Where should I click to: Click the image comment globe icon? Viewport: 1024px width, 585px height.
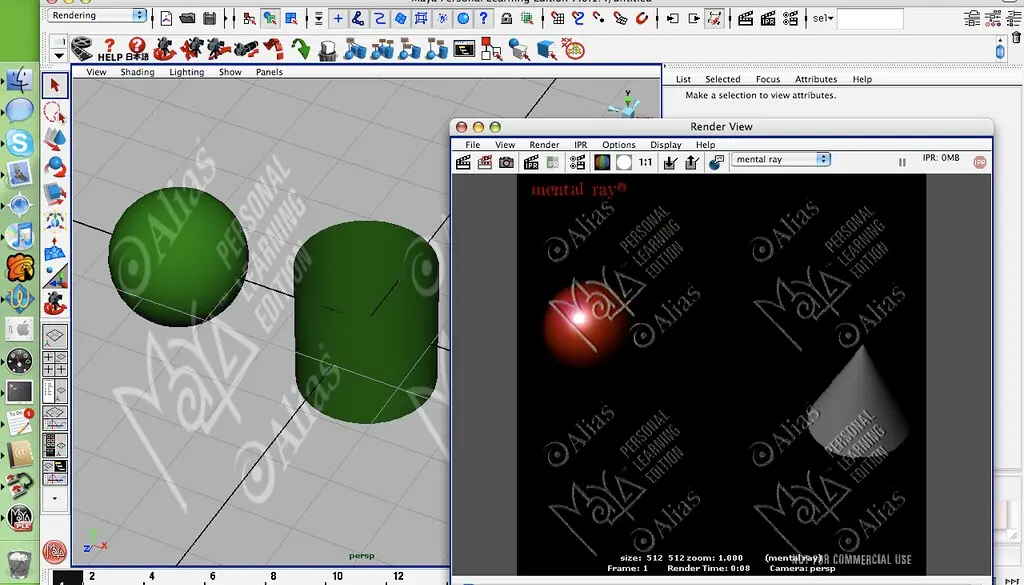[x=716, y=162]
